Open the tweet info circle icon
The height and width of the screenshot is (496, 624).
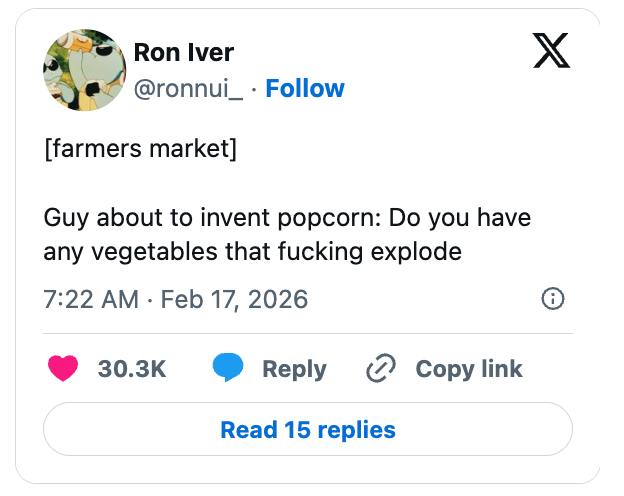point(553,298)
